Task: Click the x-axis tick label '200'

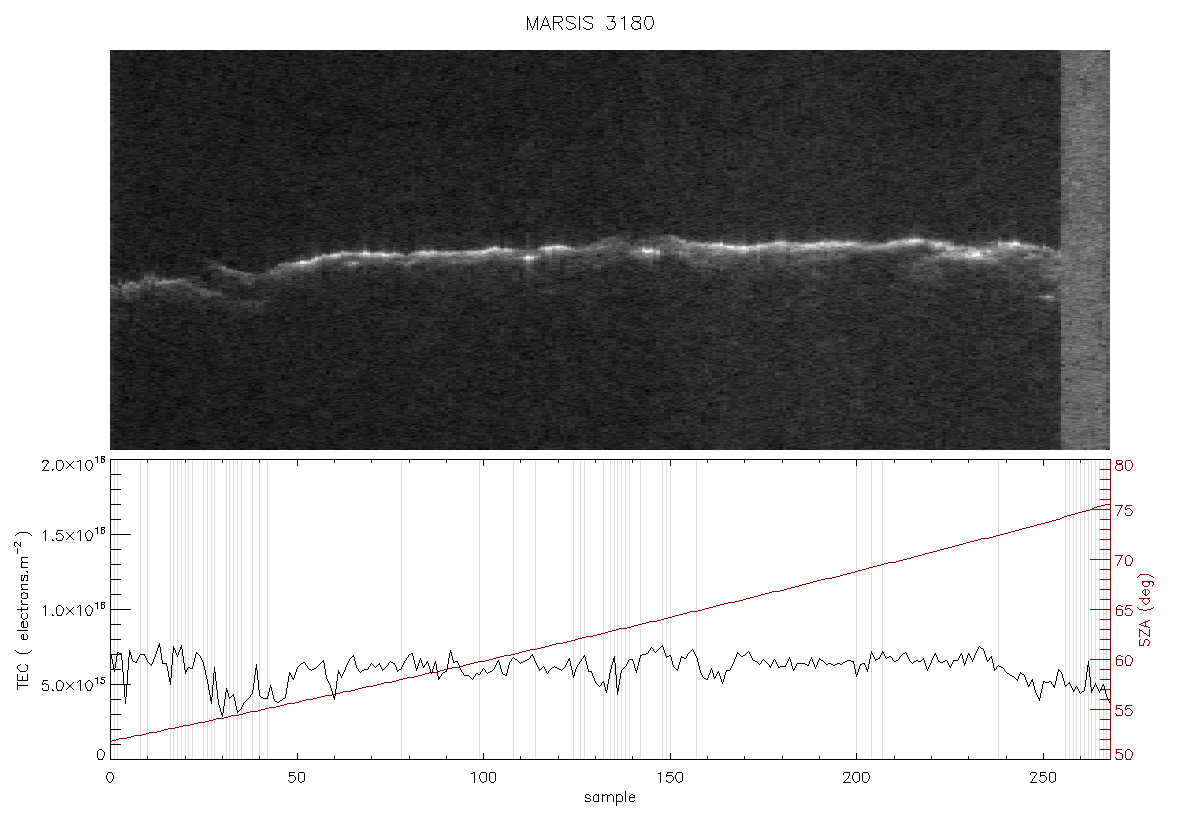Action: 856,777
